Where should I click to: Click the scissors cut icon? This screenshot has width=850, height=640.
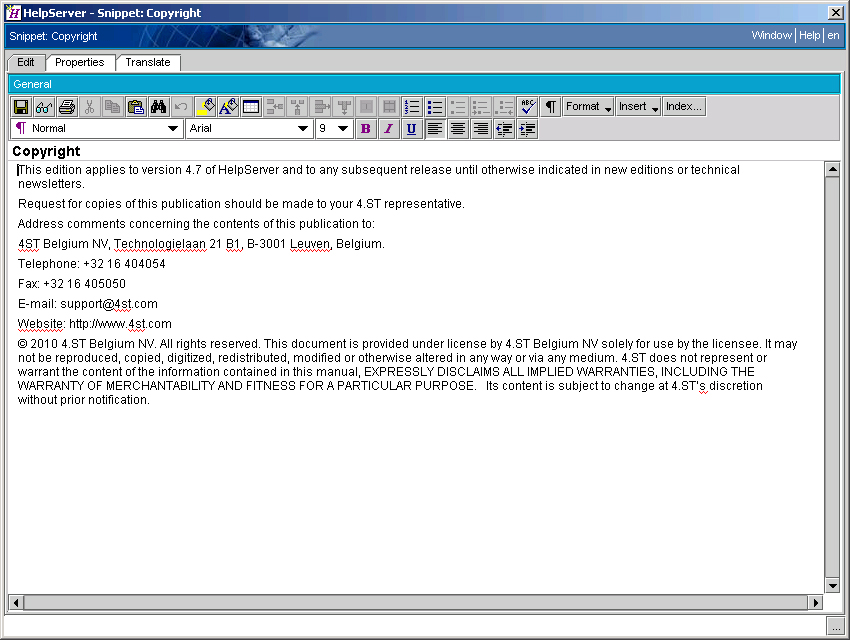click(x=89, y=107)
